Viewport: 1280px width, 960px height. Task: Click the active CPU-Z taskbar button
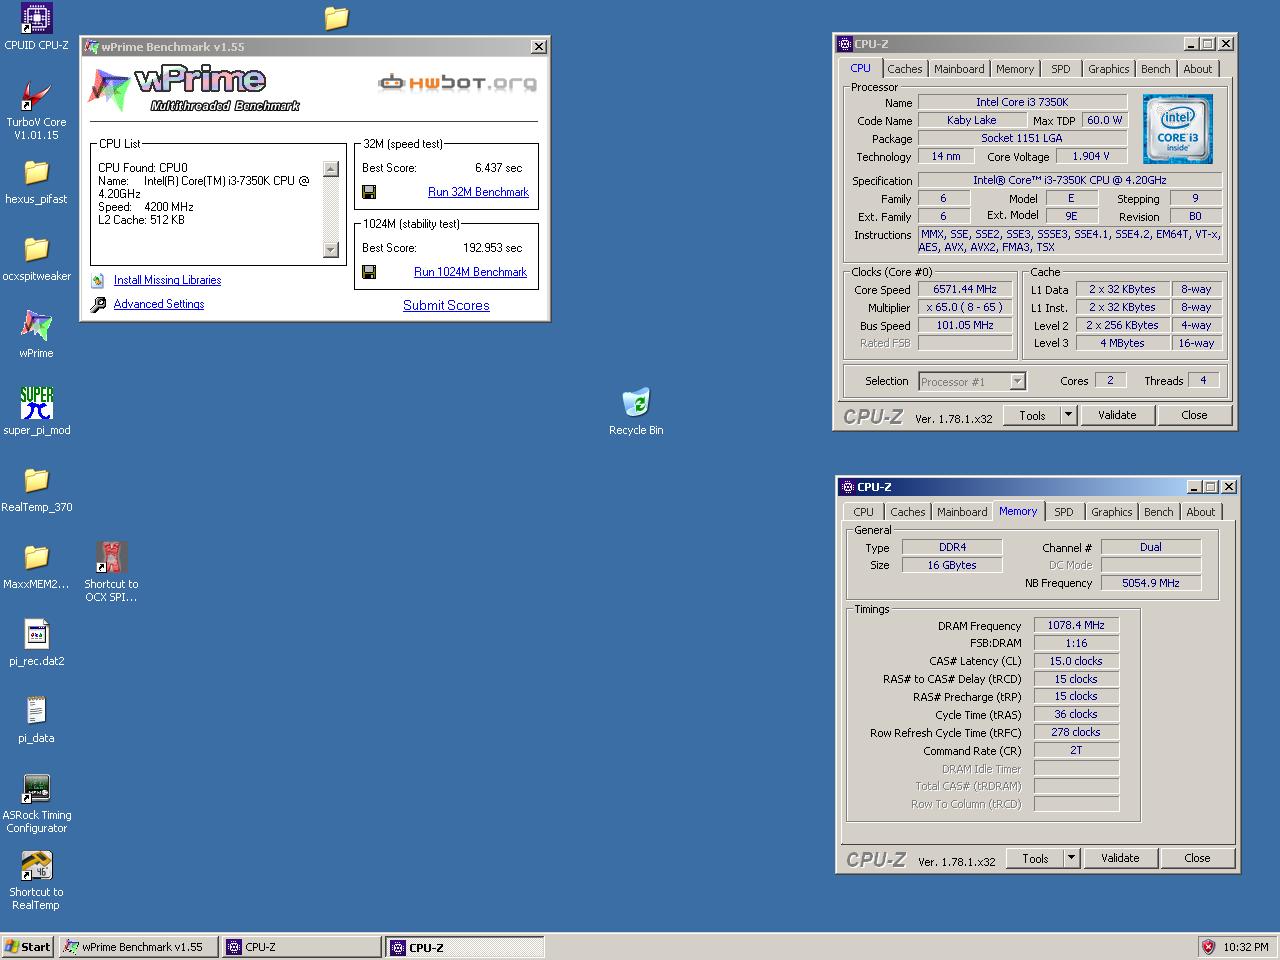tap(465, 947)
